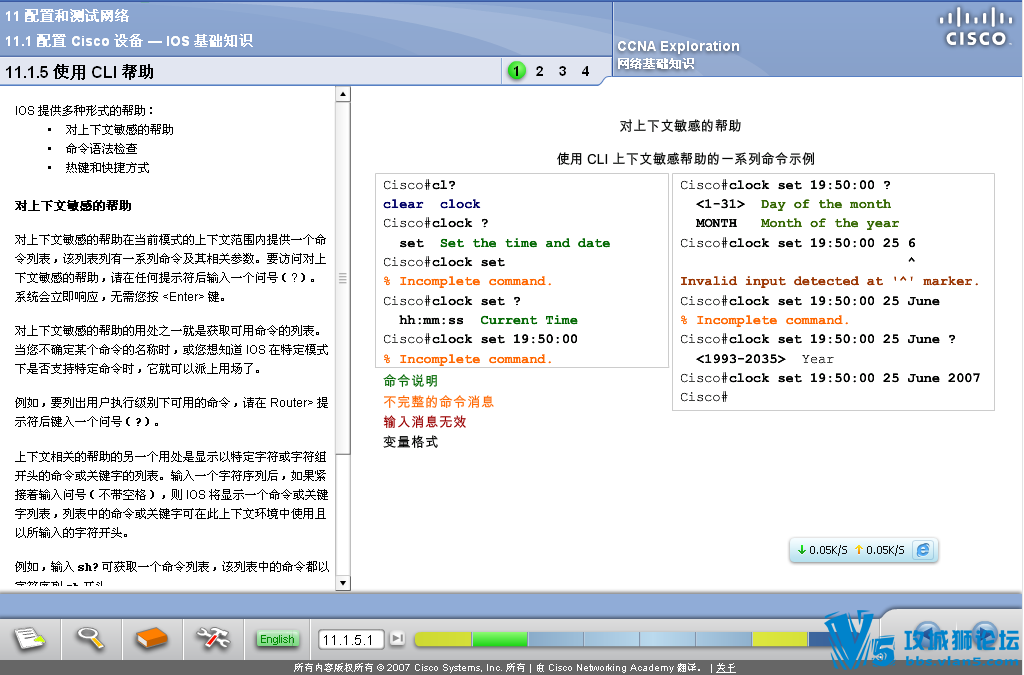Go to page 4 tab
The image size is (1024, 675).
pos(585,71)
